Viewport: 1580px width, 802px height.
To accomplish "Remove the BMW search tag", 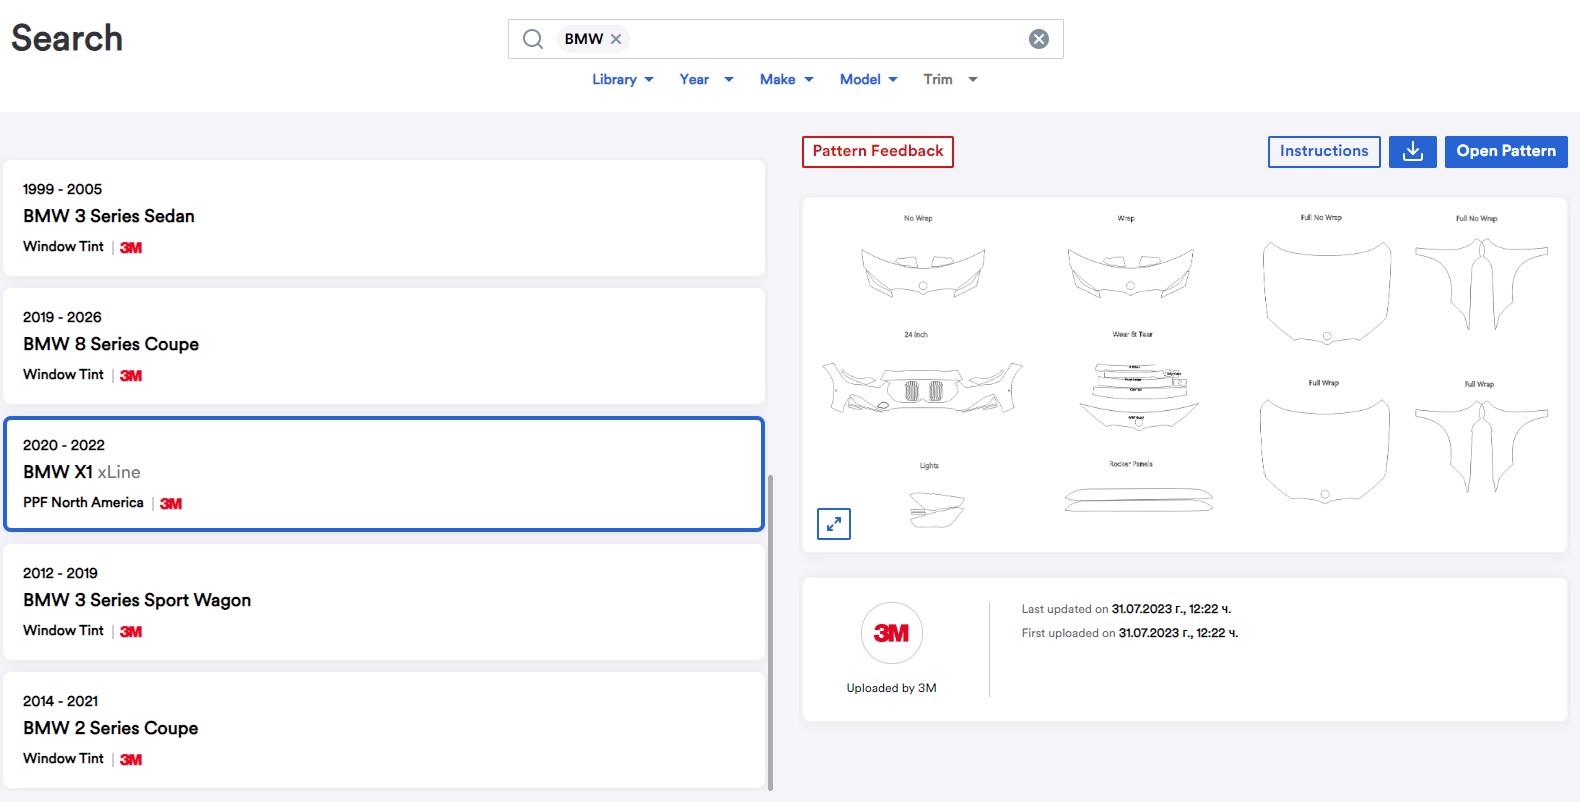I will point(616,39).
